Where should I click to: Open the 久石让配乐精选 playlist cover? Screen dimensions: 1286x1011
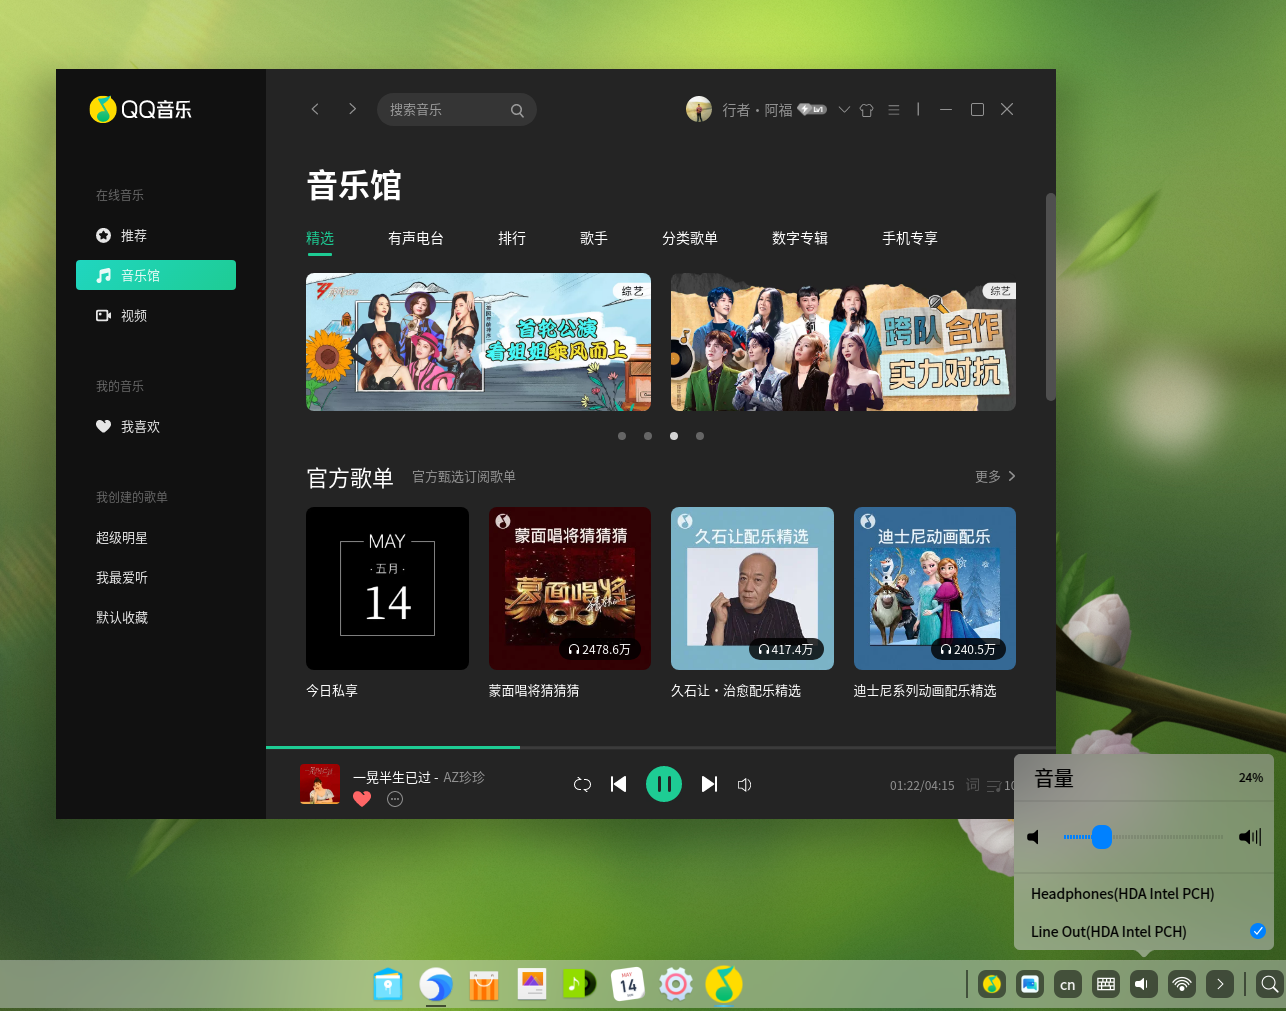coord(752,588)
